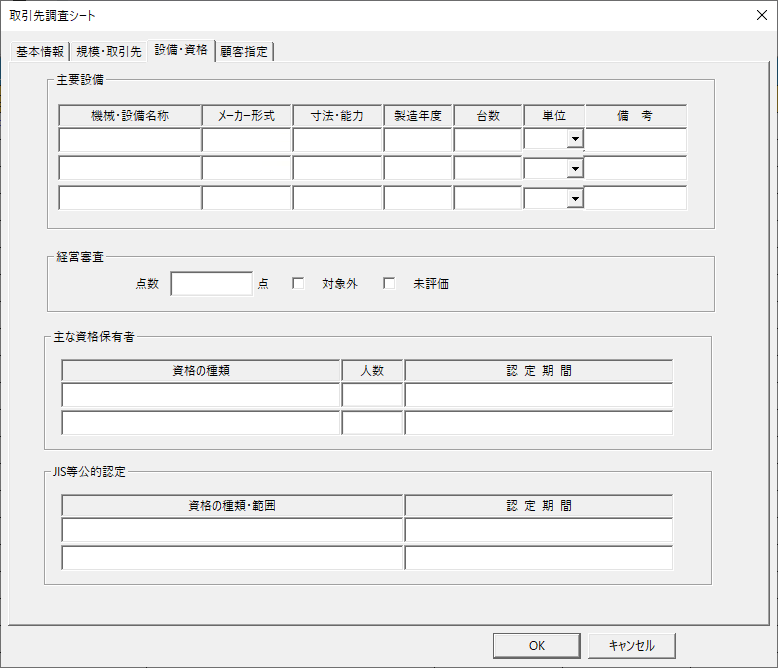Click third row 製造年度 field

(418, 198)
